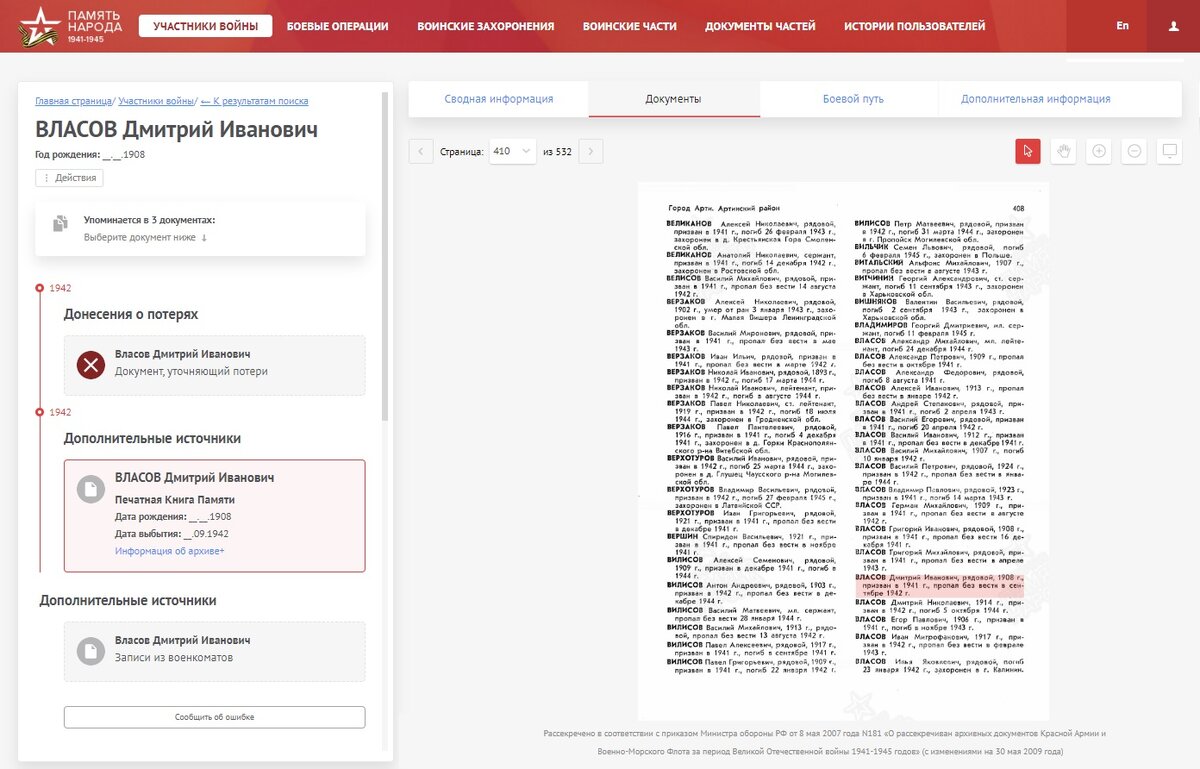The width and height of the screenshot is (1200, 769).
Task: Click the red cross loss report icon
Action: 91,365
